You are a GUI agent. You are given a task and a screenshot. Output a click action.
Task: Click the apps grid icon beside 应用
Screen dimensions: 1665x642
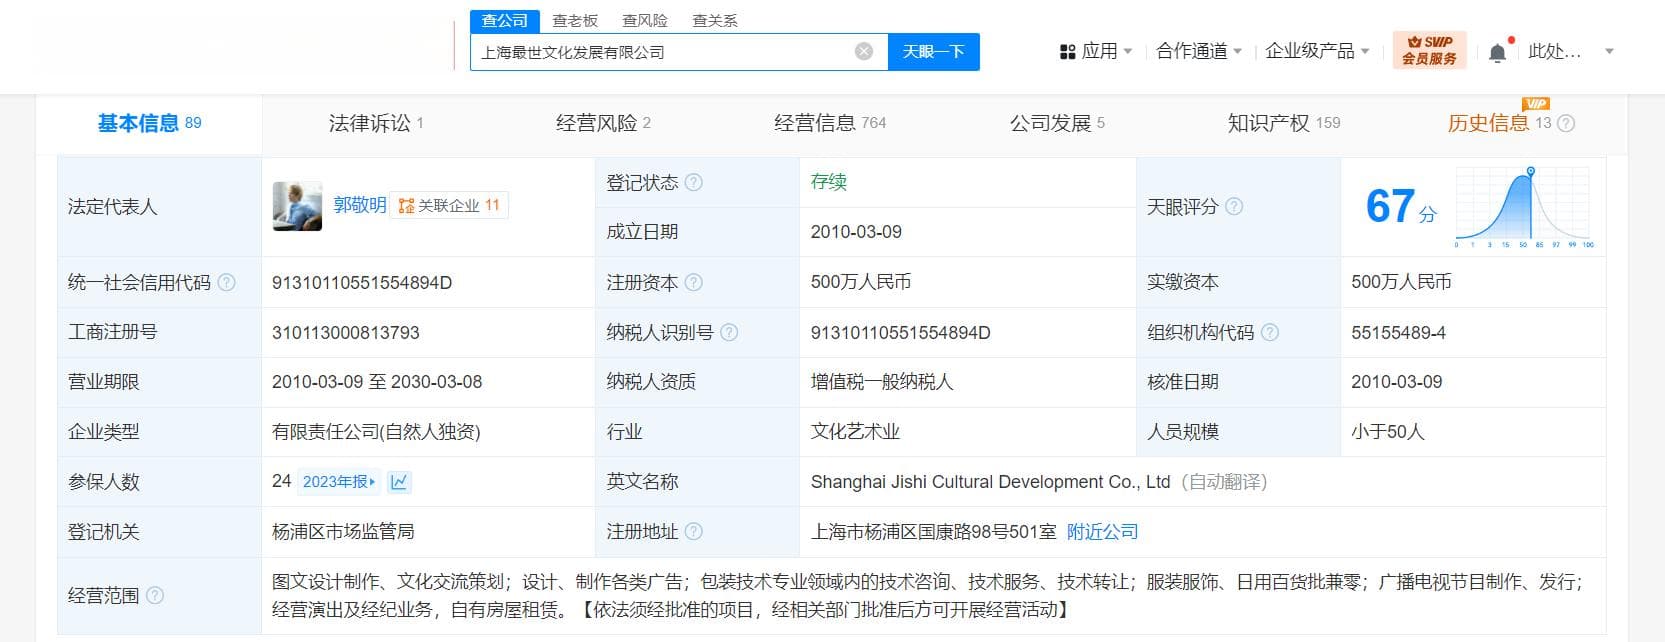click(1067, 51)
